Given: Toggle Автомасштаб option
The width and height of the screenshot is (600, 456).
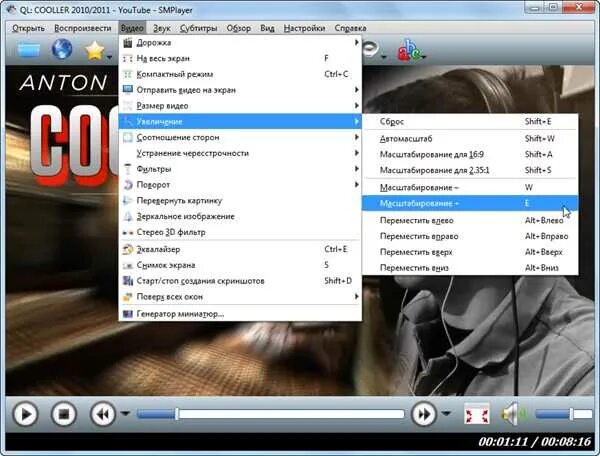Looking at the screenshot, I should click(x=470, y=139).
